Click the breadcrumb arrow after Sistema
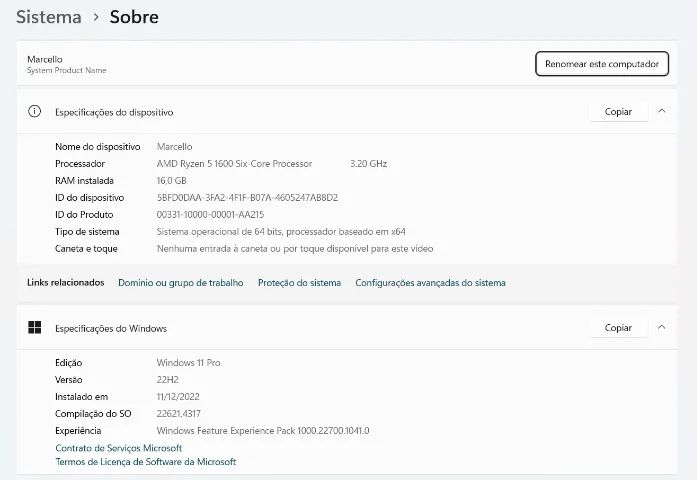697x480 pixels. click(x=96, y=17)
